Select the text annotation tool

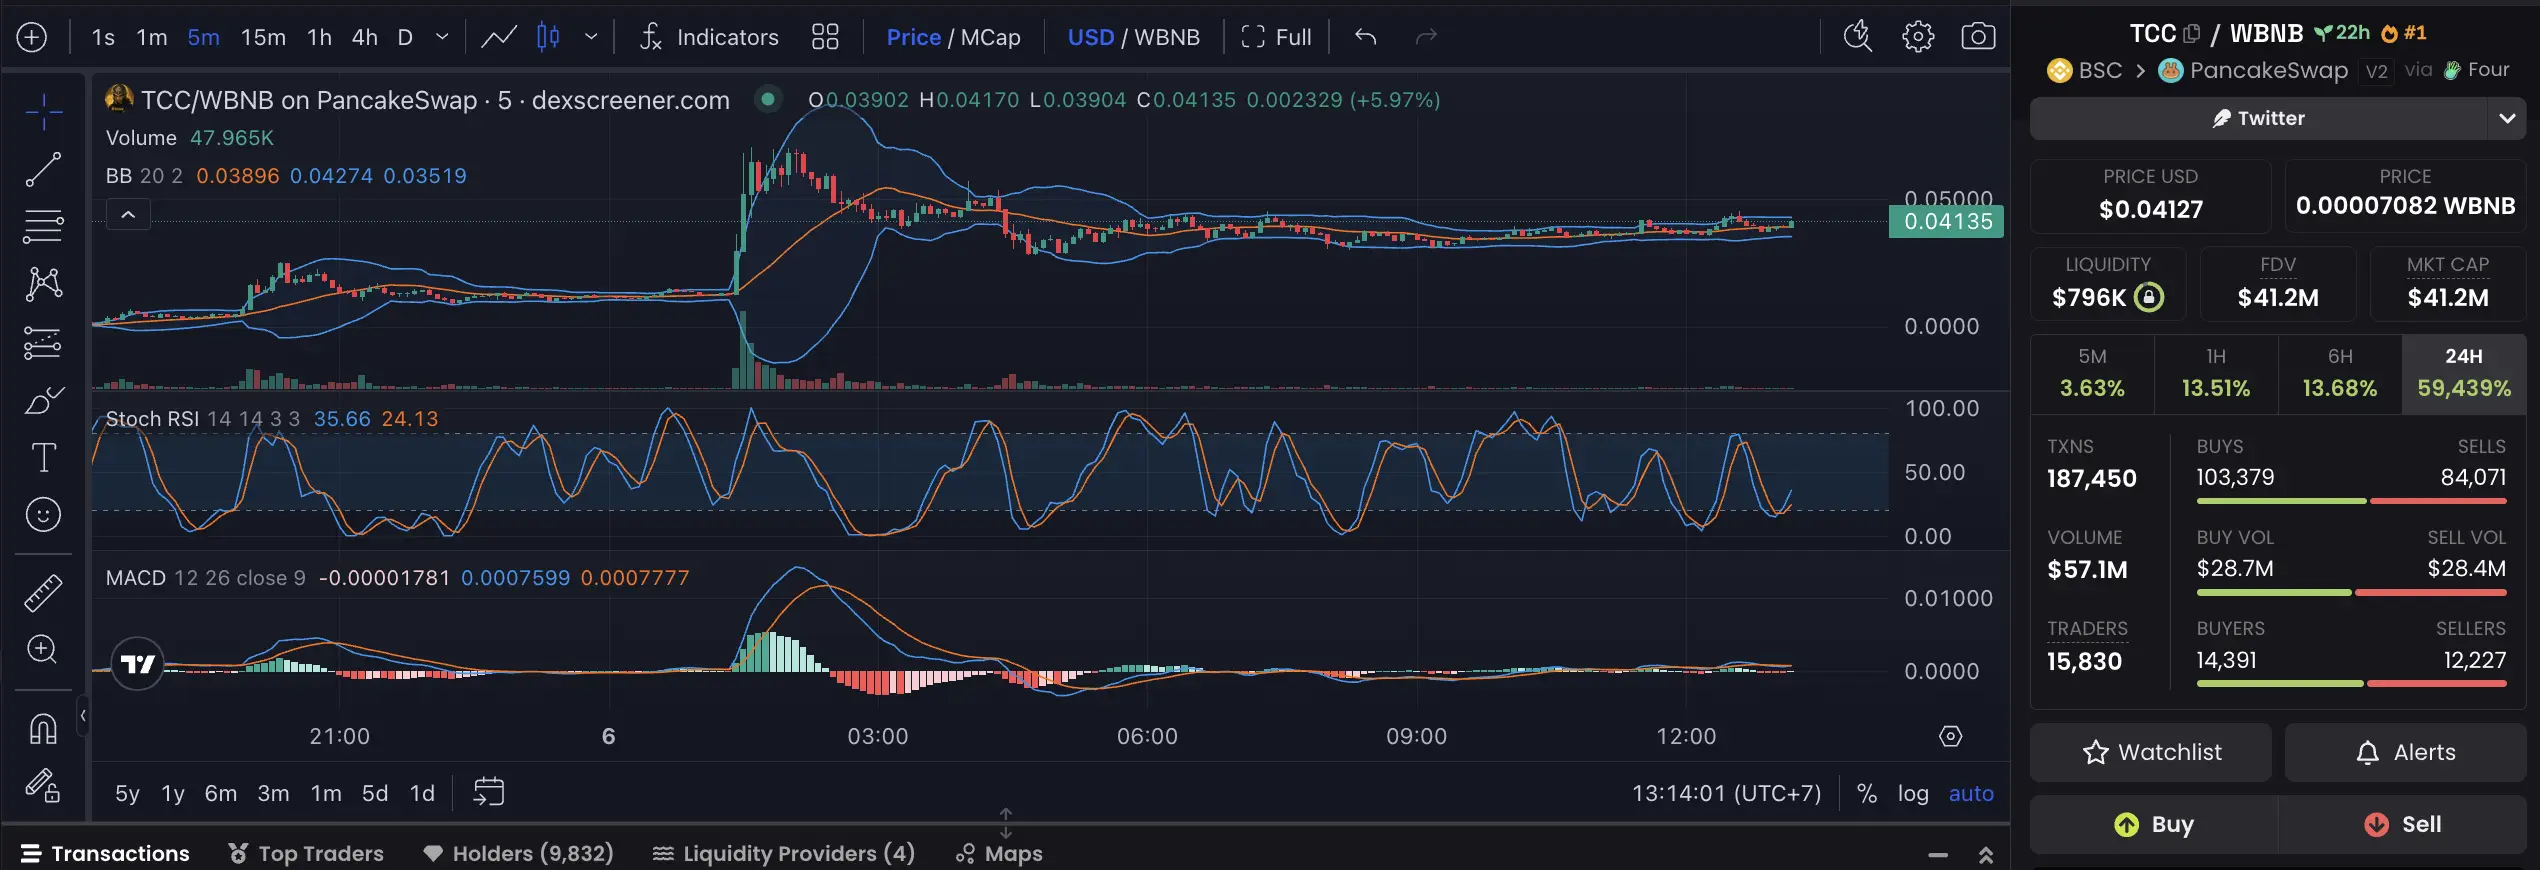pyautogui.click(x=43, y=458)
